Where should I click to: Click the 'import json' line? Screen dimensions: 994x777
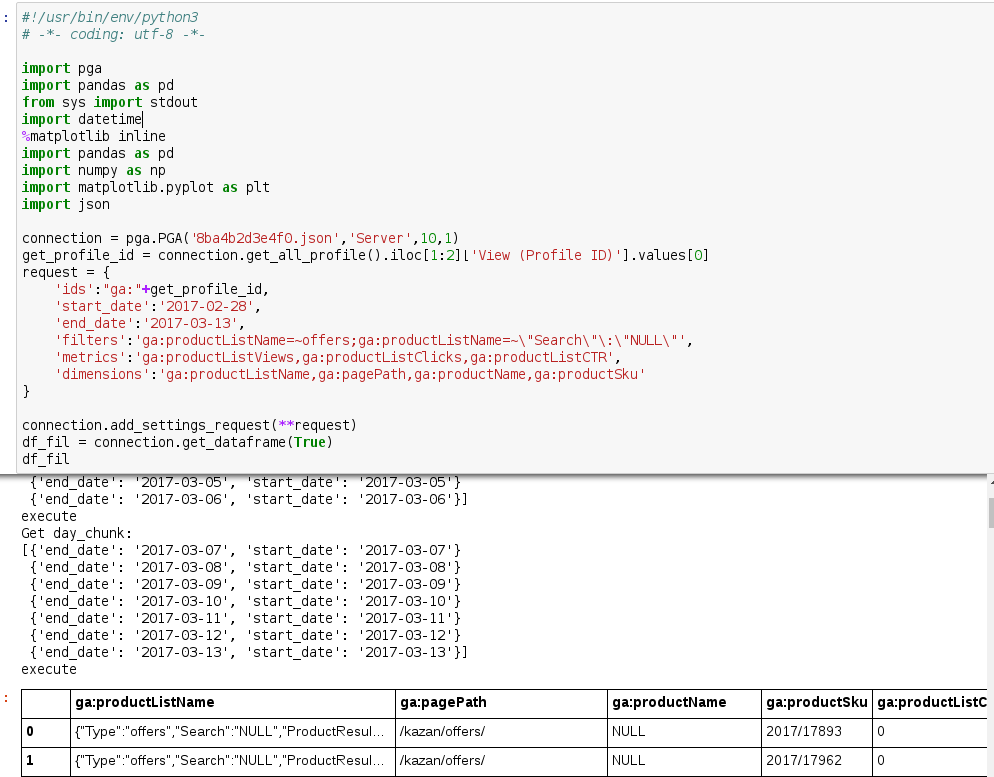pyautogui.click(x=66, y=205)
